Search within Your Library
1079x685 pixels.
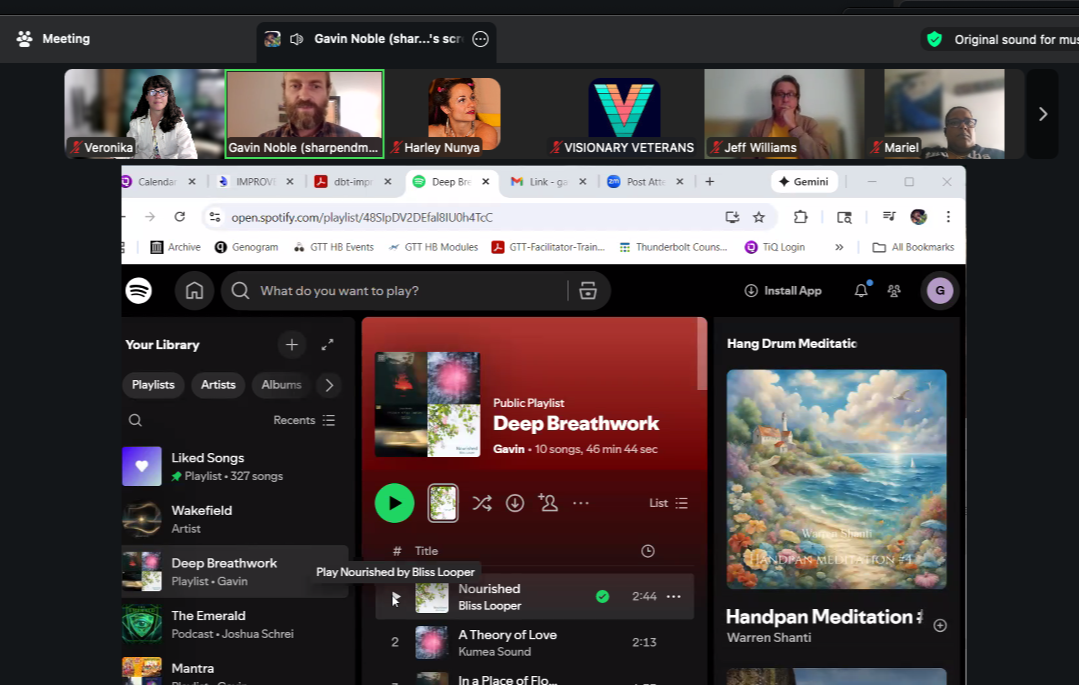[136, 420]
